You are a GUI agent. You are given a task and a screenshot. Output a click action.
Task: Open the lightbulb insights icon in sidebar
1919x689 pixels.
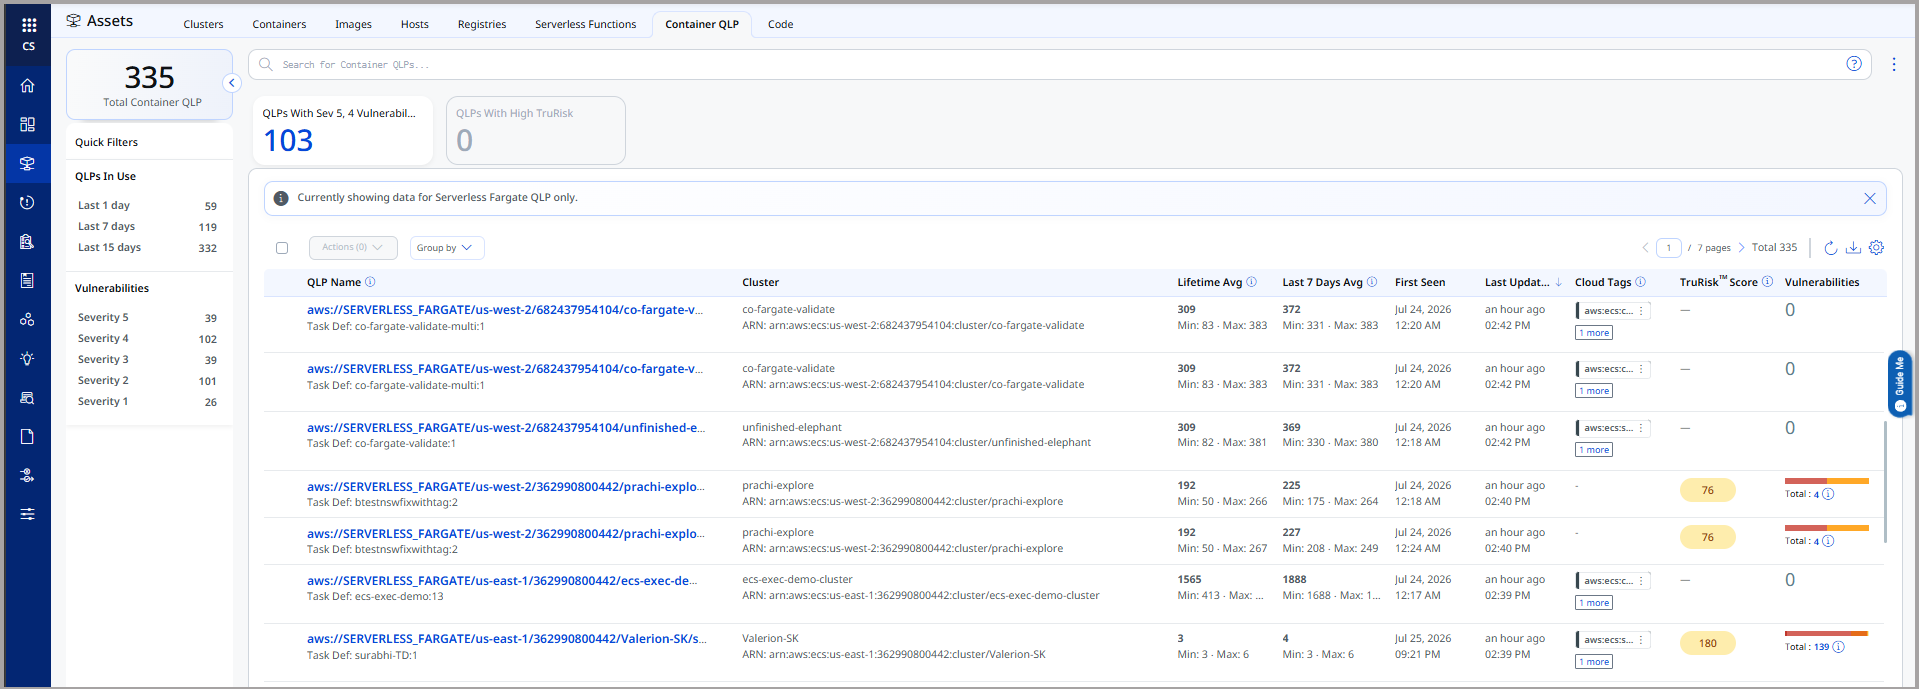[x=28, y=359]
